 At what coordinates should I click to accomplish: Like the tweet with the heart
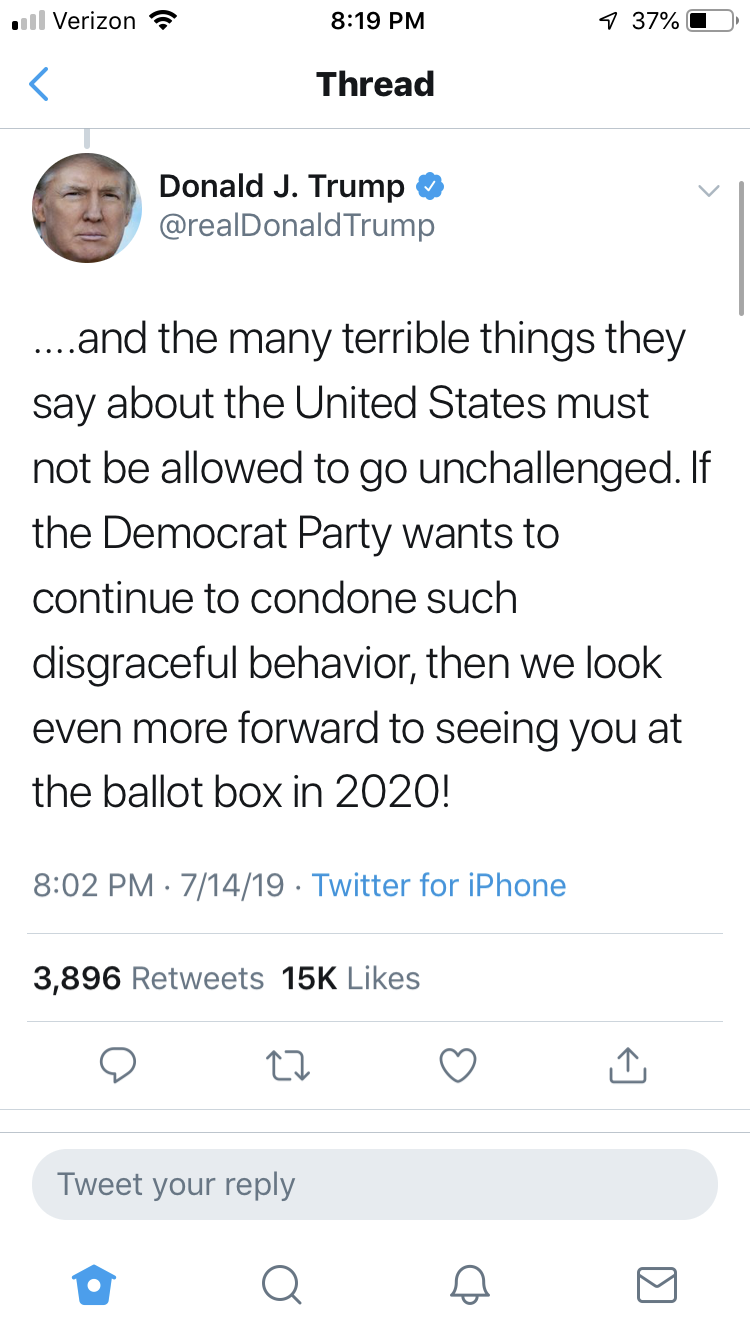click(458, 1065)
